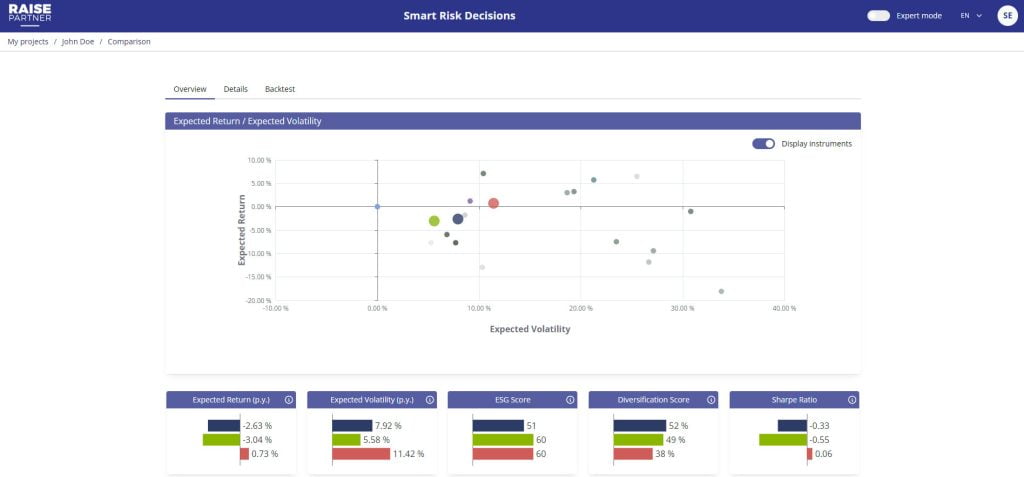The image size is (1024, 477).
Task: Click info icon on Diversification Score card
Action: [x=712, y=400]
